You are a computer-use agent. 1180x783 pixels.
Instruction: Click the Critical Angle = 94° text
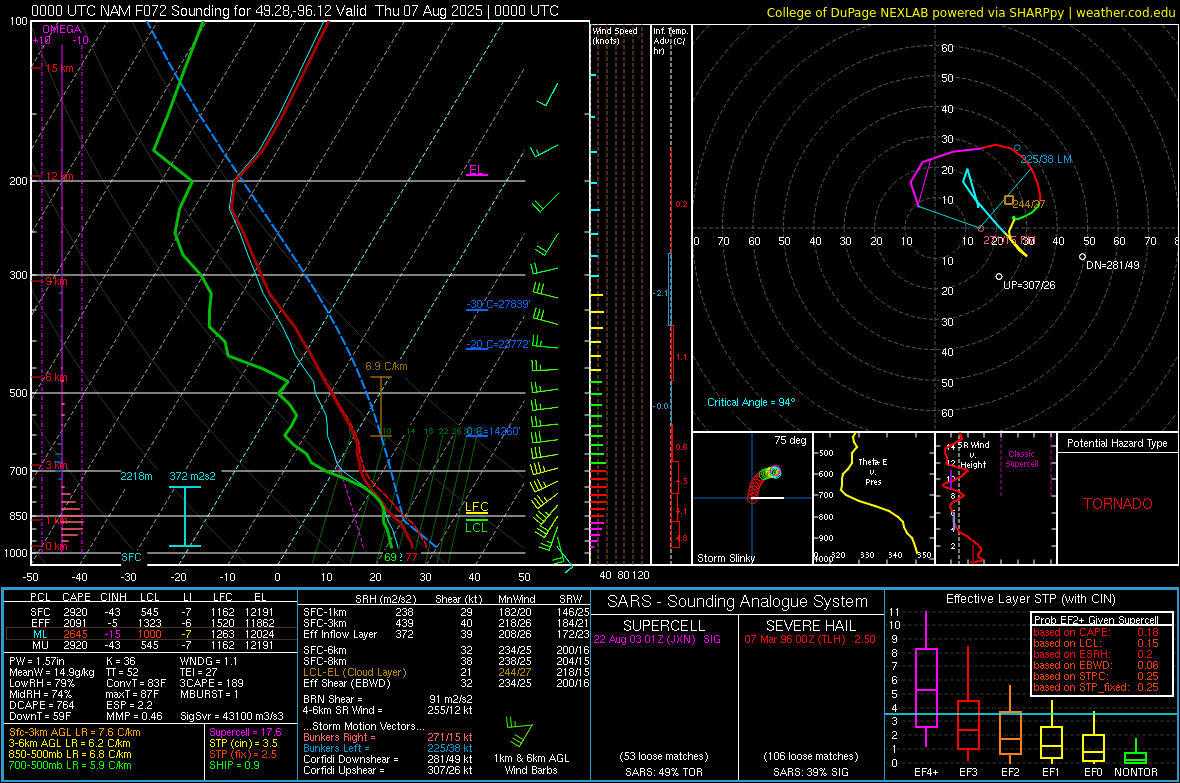click(x=751, y=402)
